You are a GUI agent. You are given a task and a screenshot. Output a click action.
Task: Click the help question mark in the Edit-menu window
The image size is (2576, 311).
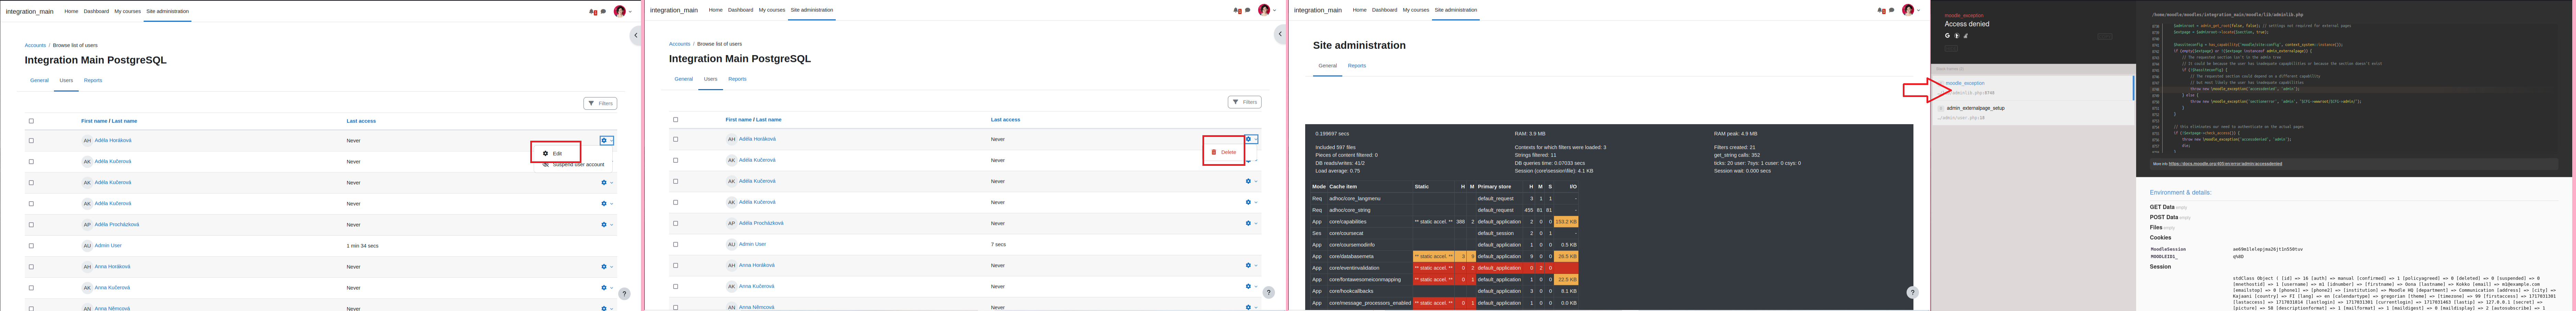(624, 294)
